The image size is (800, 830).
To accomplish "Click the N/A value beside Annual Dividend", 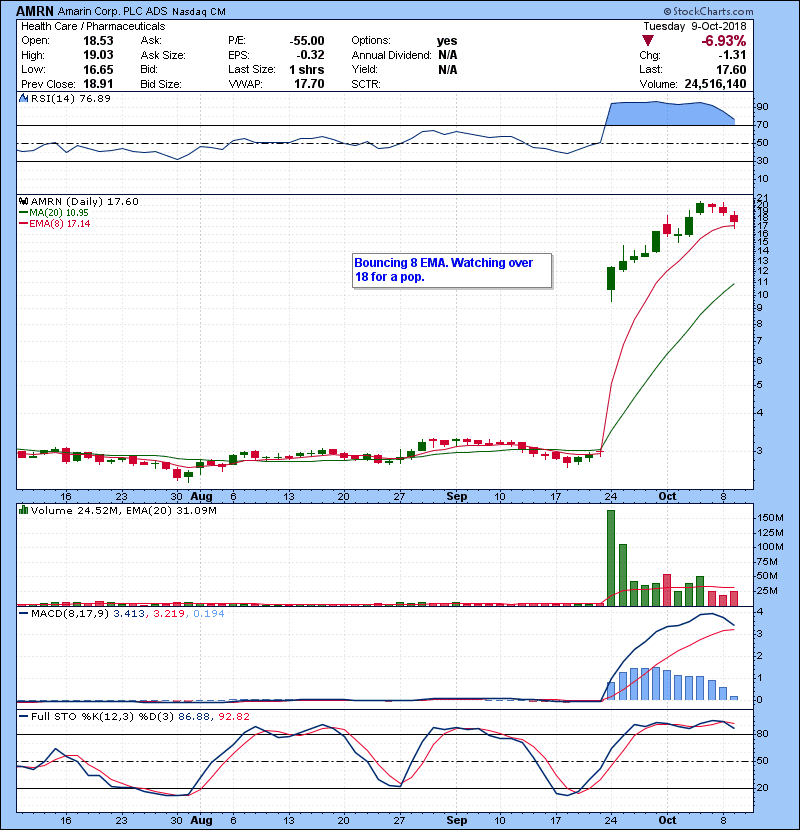I will [447, 55].
